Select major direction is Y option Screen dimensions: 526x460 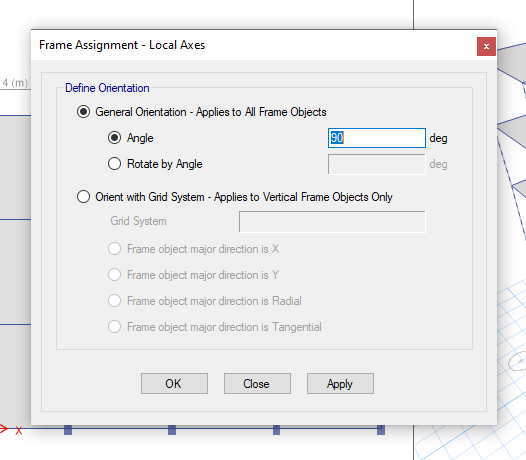tap(114, 275)
